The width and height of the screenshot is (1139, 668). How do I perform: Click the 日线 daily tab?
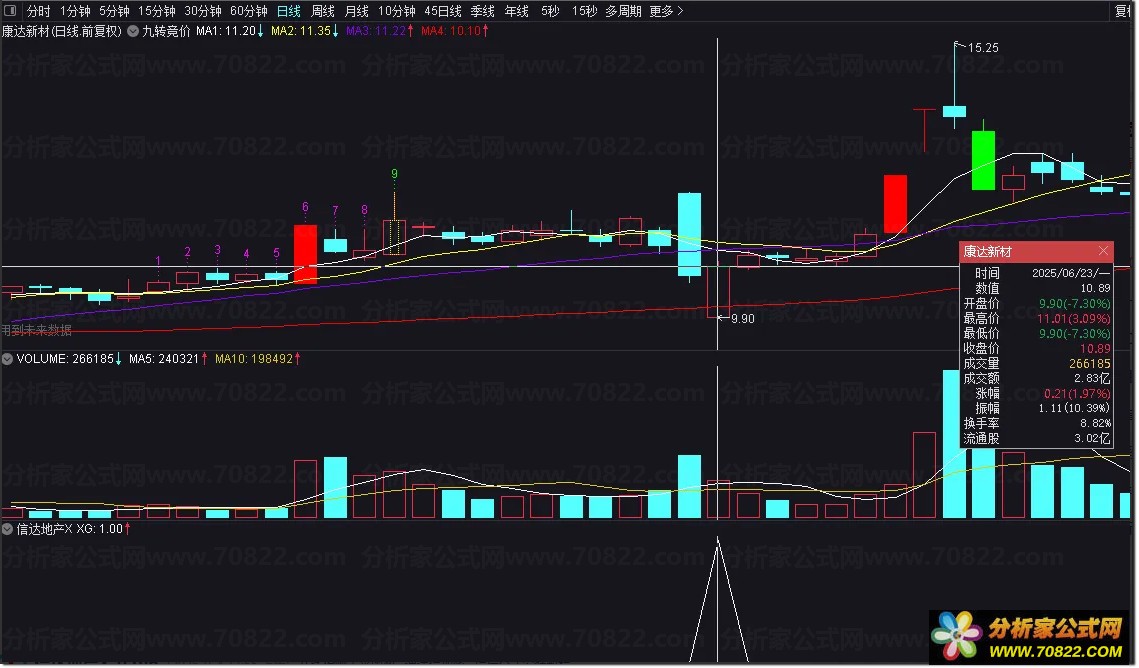click(289, 11)
